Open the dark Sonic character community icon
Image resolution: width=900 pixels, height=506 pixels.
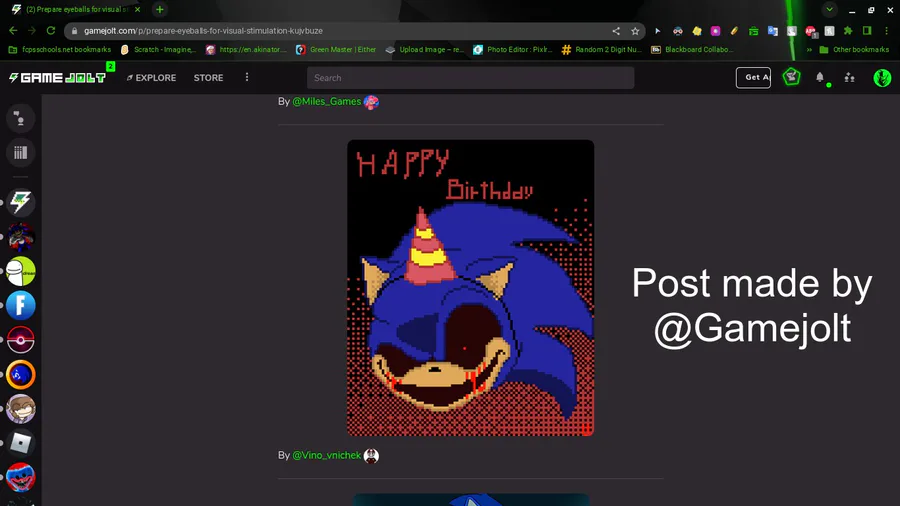[x=21, y=236]
